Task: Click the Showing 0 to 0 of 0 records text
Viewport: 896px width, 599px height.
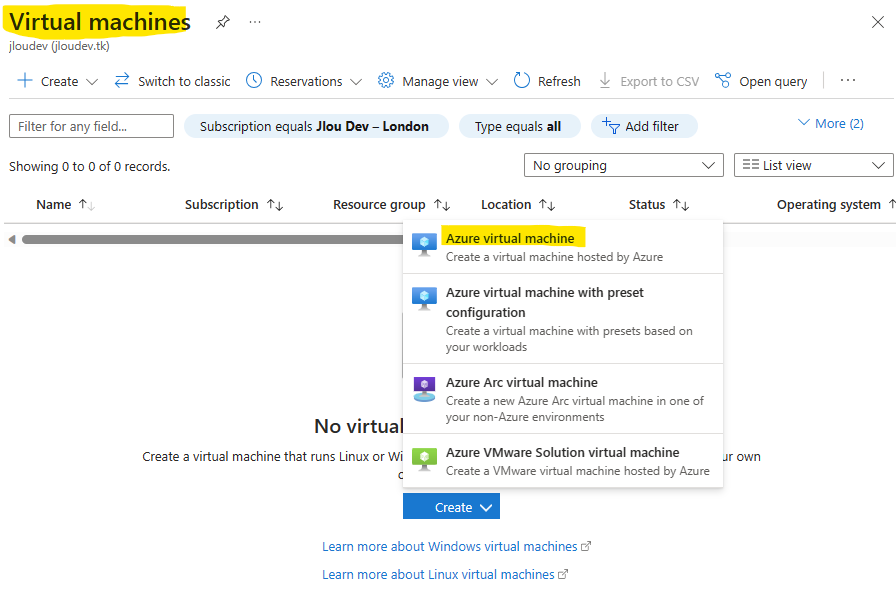Action: click(x=90, y=166)
